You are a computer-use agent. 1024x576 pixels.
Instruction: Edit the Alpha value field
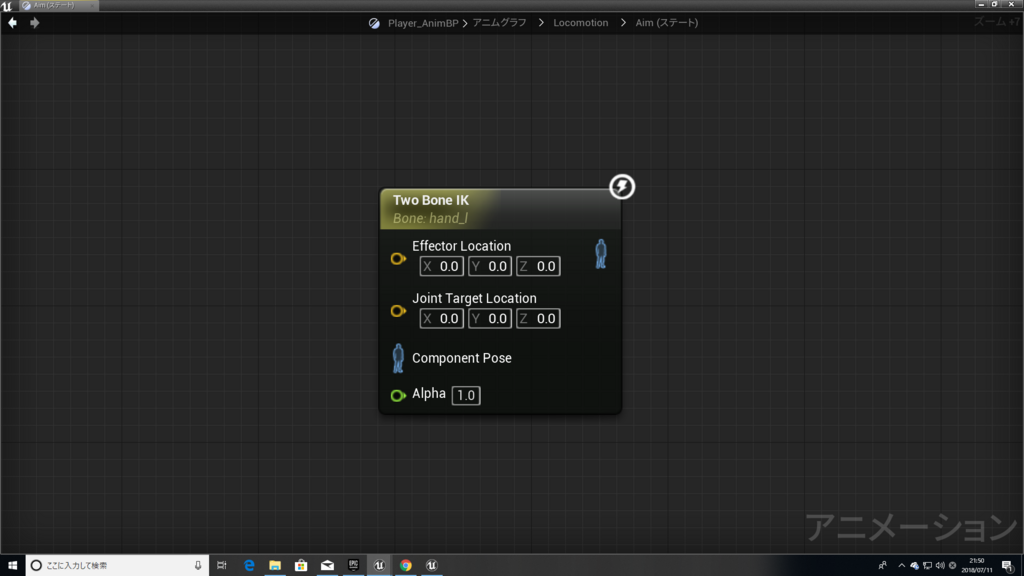(x=466, y=395)
